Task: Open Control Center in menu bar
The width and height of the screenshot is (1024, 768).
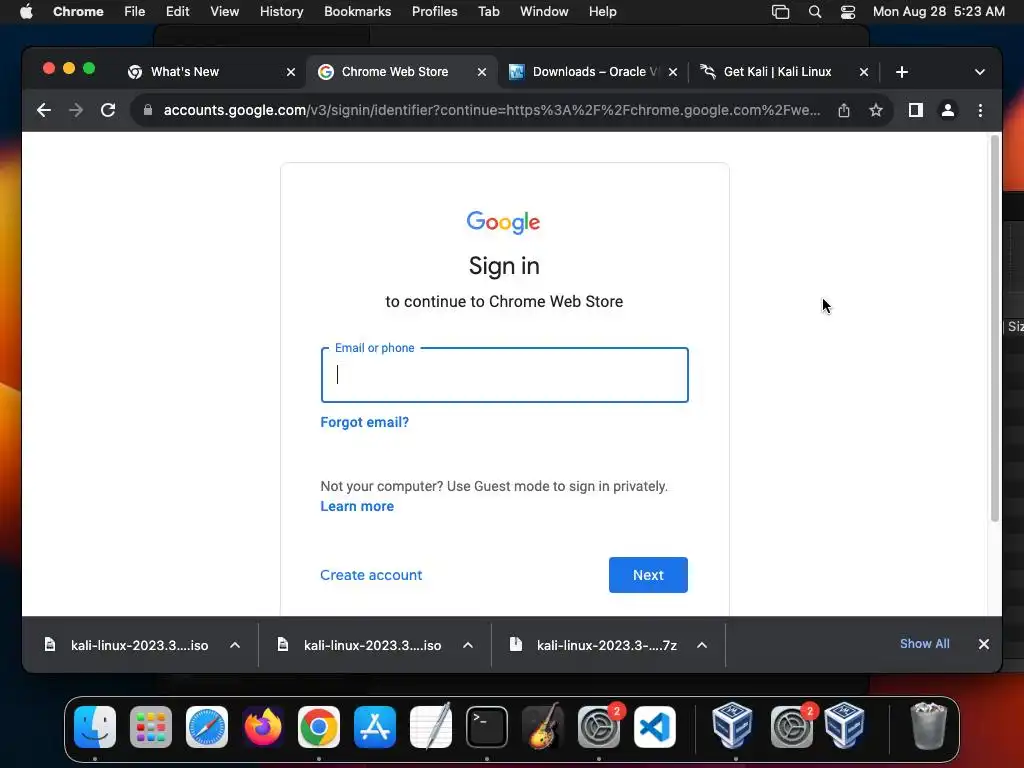Action: (x=848, y=12)
